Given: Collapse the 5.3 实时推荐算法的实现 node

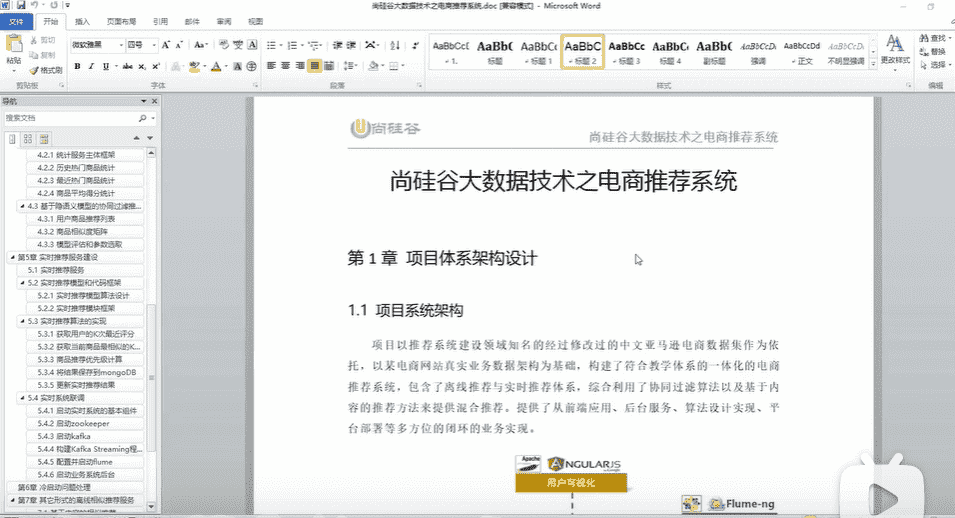Looking at the screenshot, I should [x=23, y=321].
